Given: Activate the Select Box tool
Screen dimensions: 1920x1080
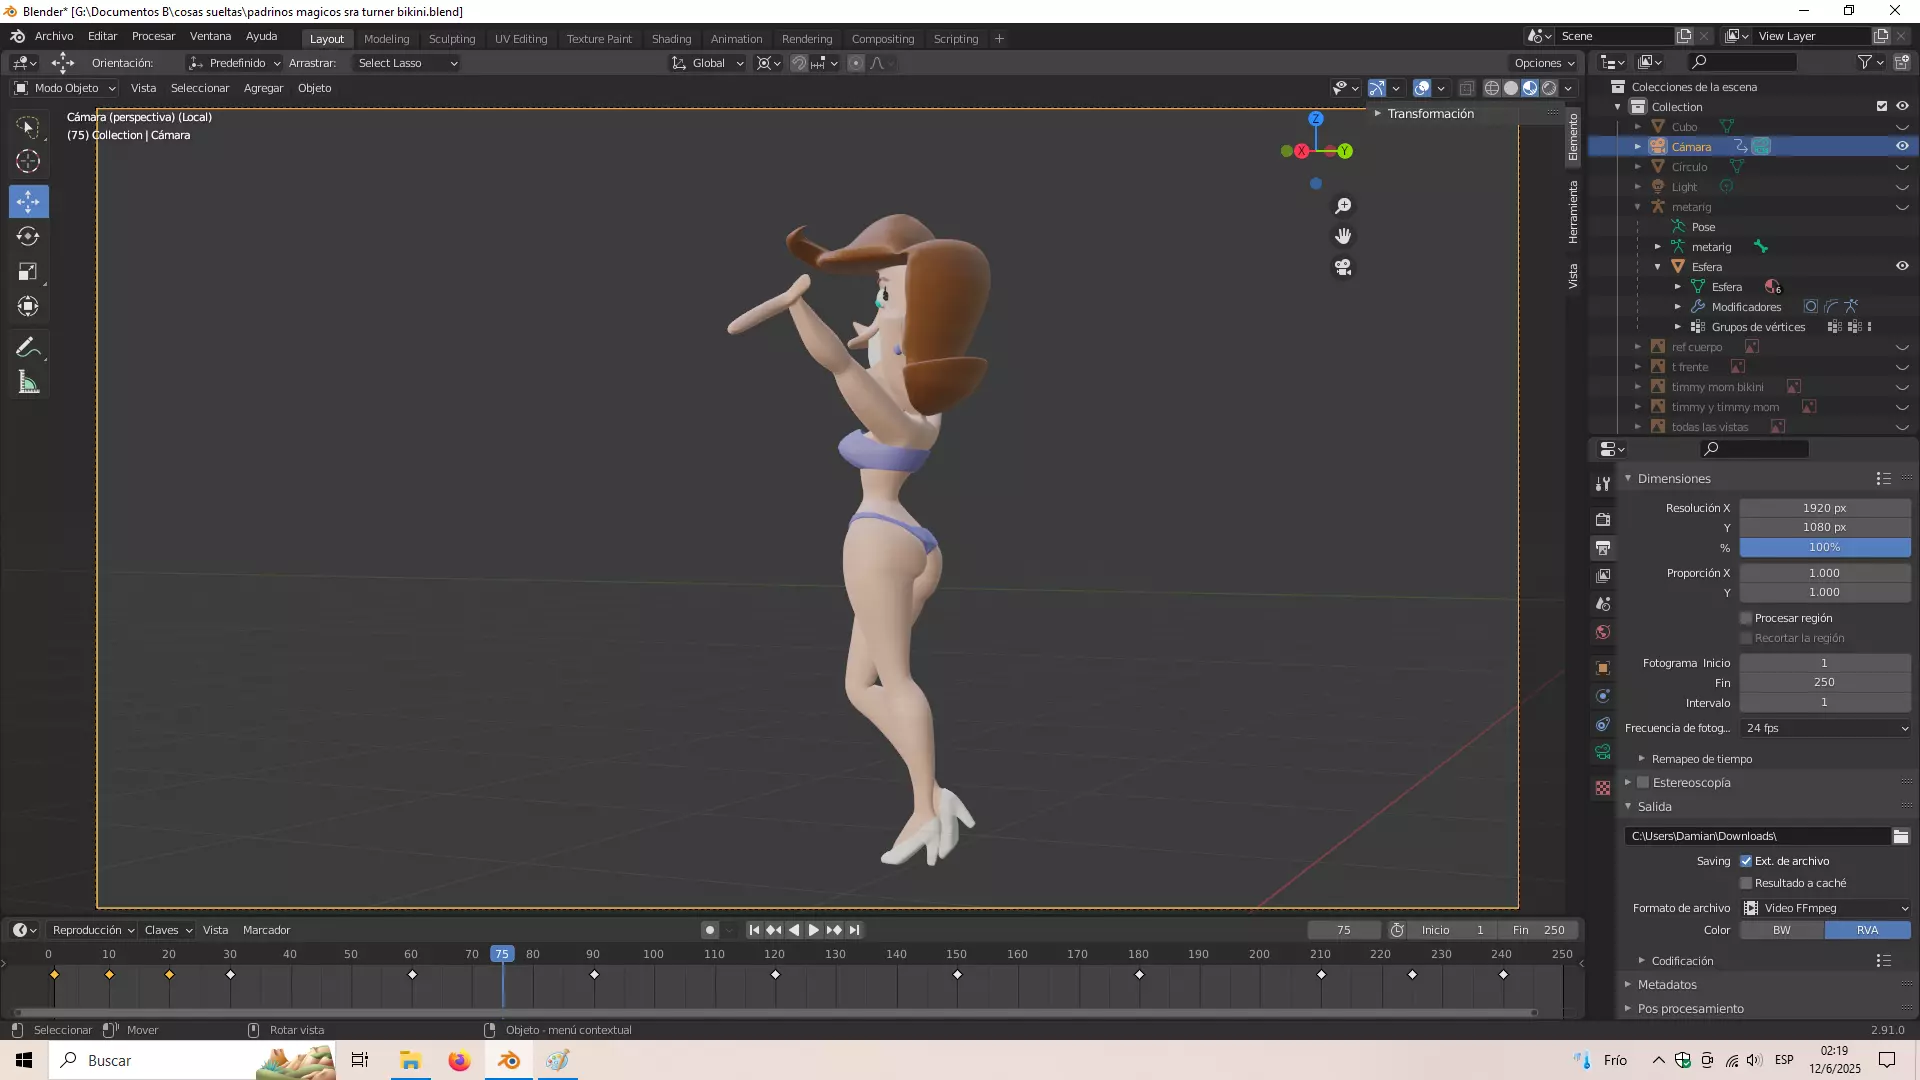Looking at the screenshot, I should (28, 127).
